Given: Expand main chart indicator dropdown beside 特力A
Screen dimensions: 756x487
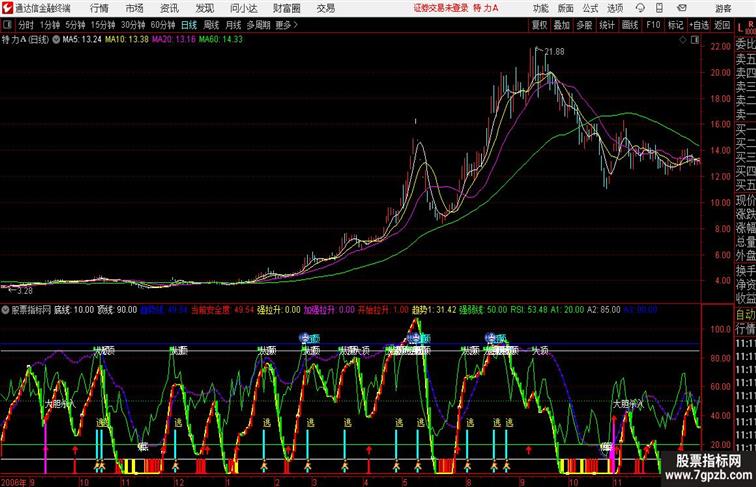Looking at the screenshot, I should pyautogui.click(x=56, y=40).
